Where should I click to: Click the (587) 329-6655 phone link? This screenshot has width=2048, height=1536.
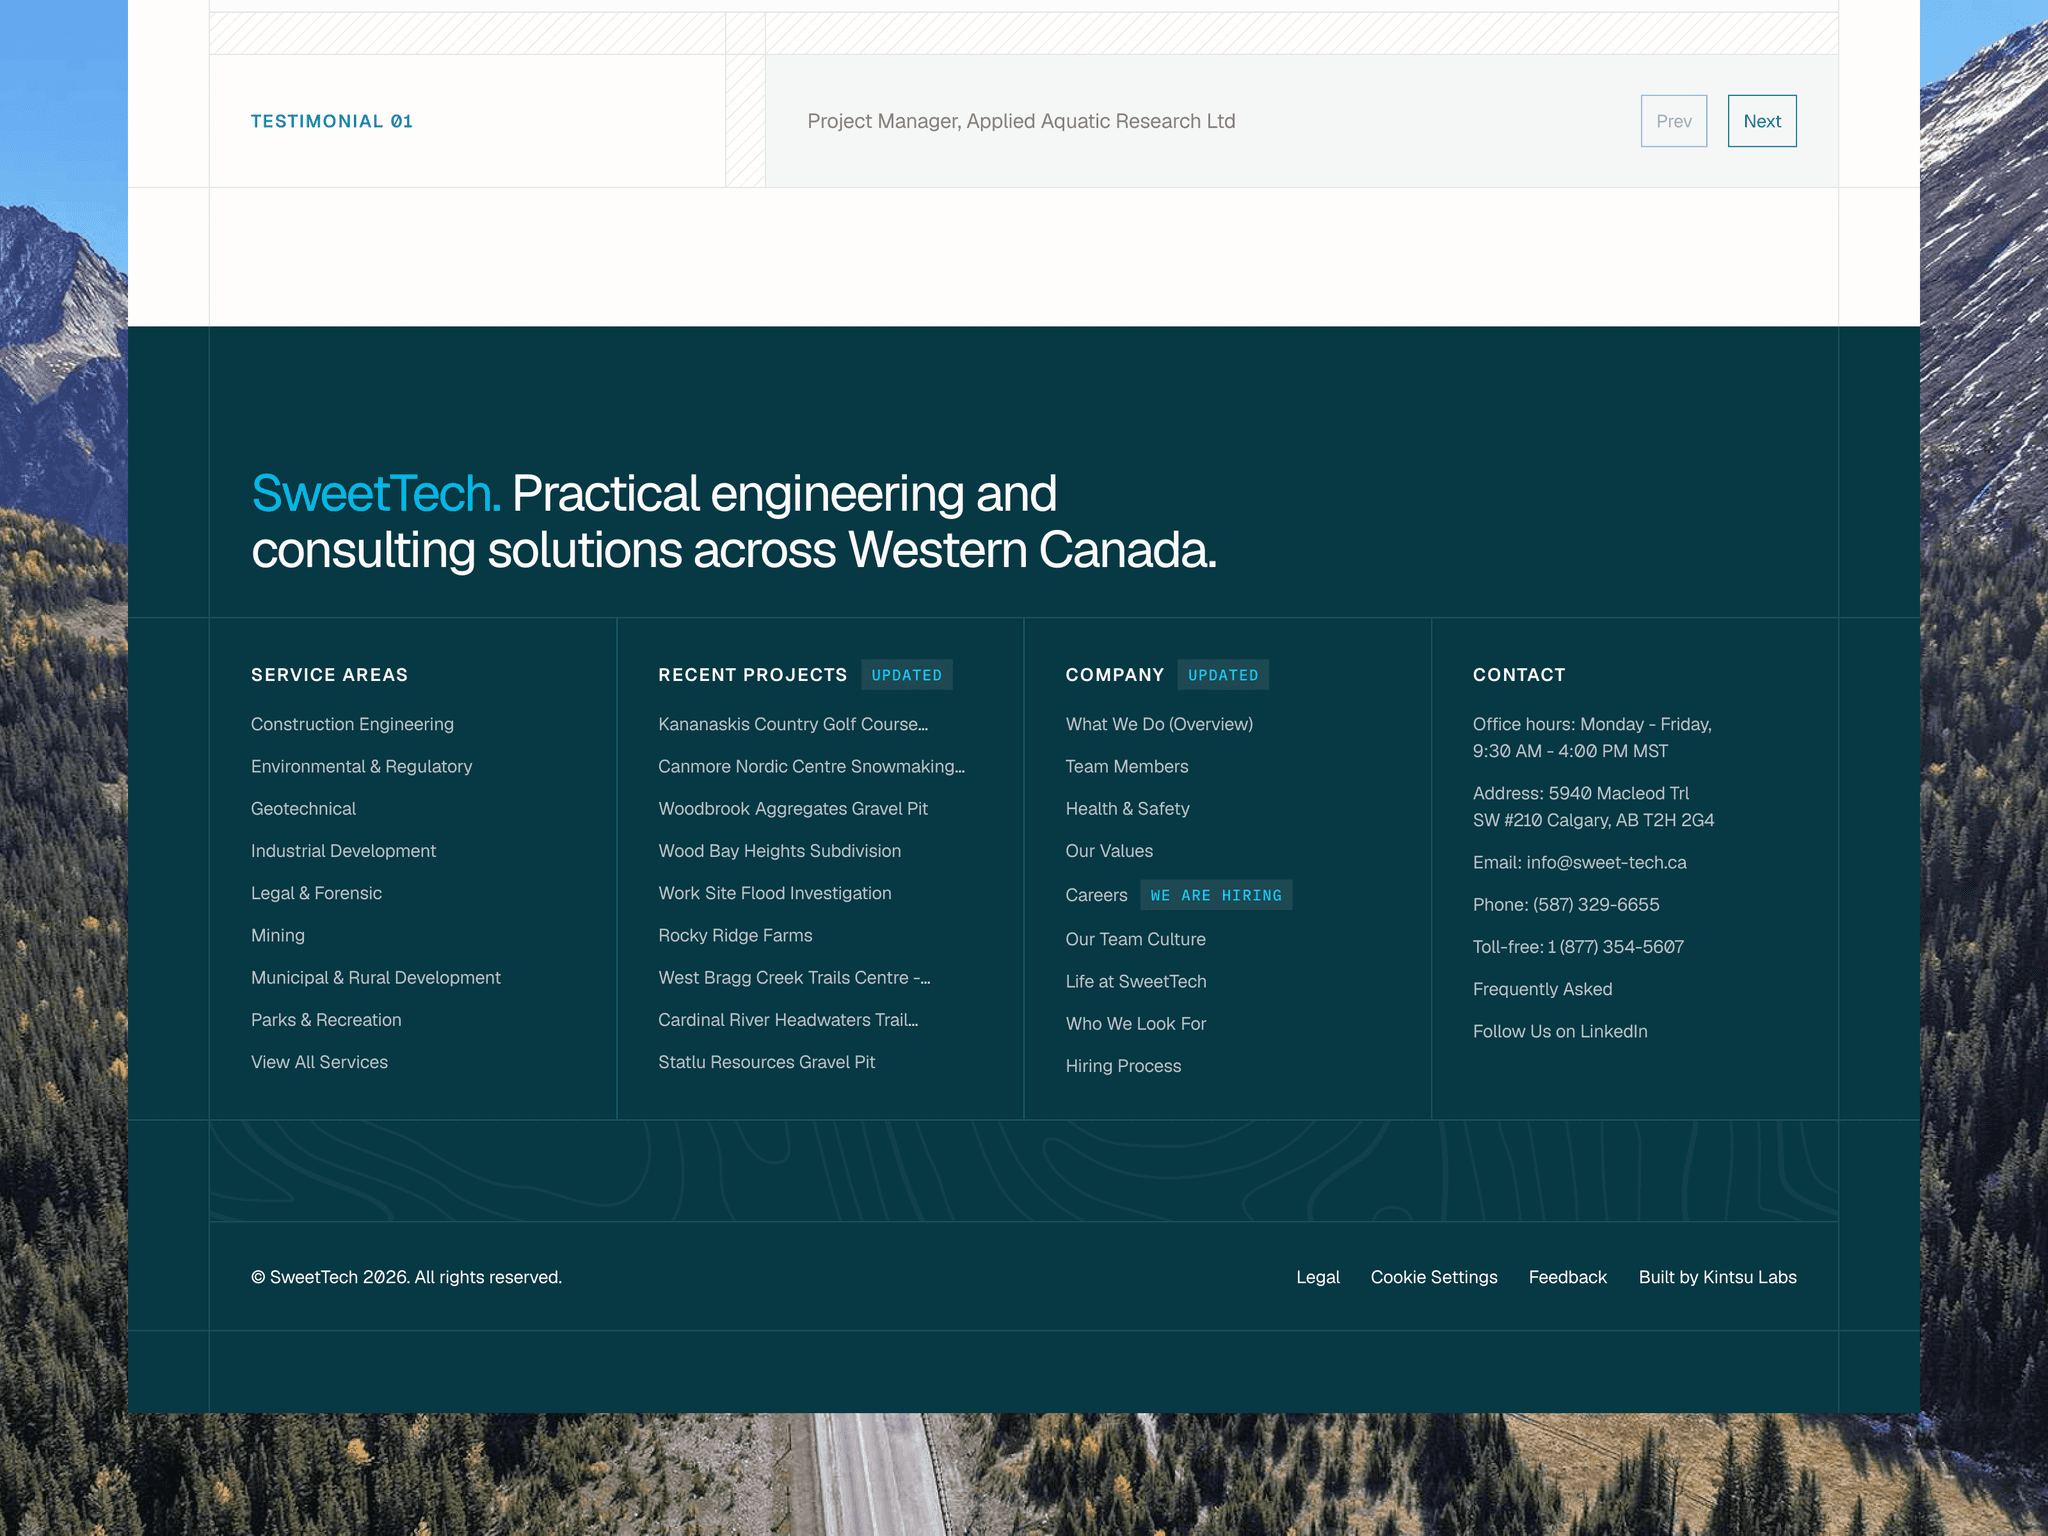point(1596,904)
